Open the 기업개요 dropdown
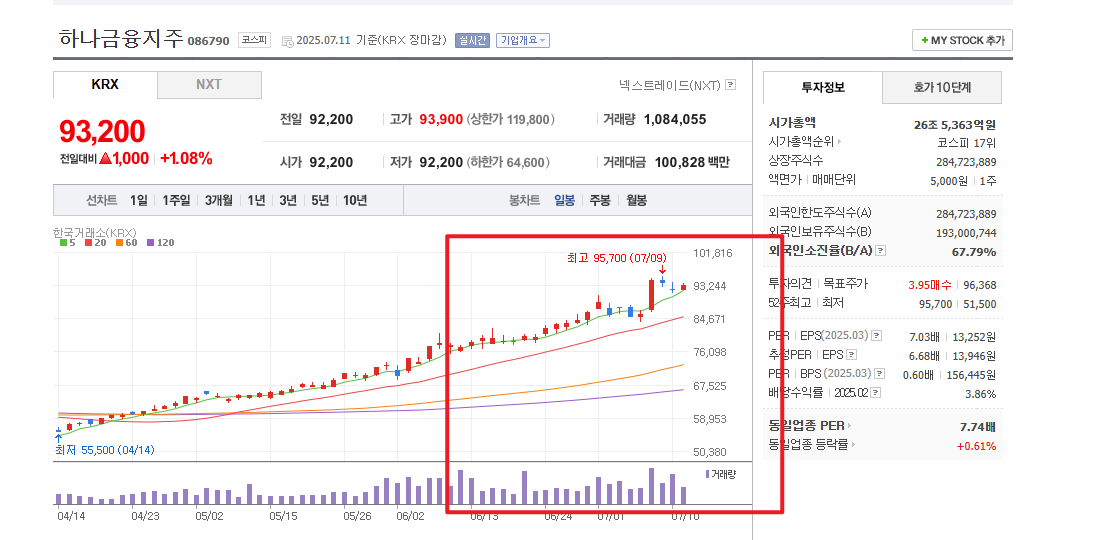Viewport: 1111px width, 540px height. [x=523, y=40]
